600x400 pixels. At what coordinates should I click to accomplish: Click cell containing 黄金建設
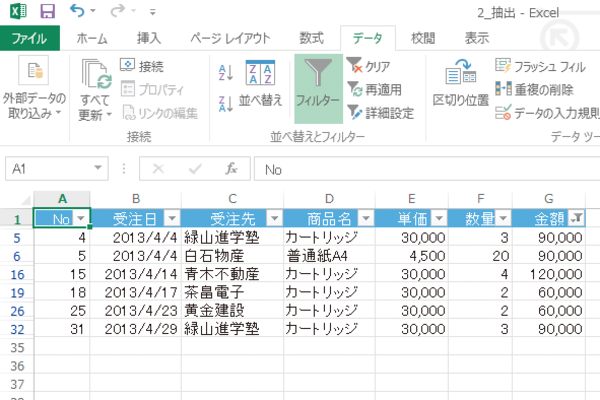point(232,311)
